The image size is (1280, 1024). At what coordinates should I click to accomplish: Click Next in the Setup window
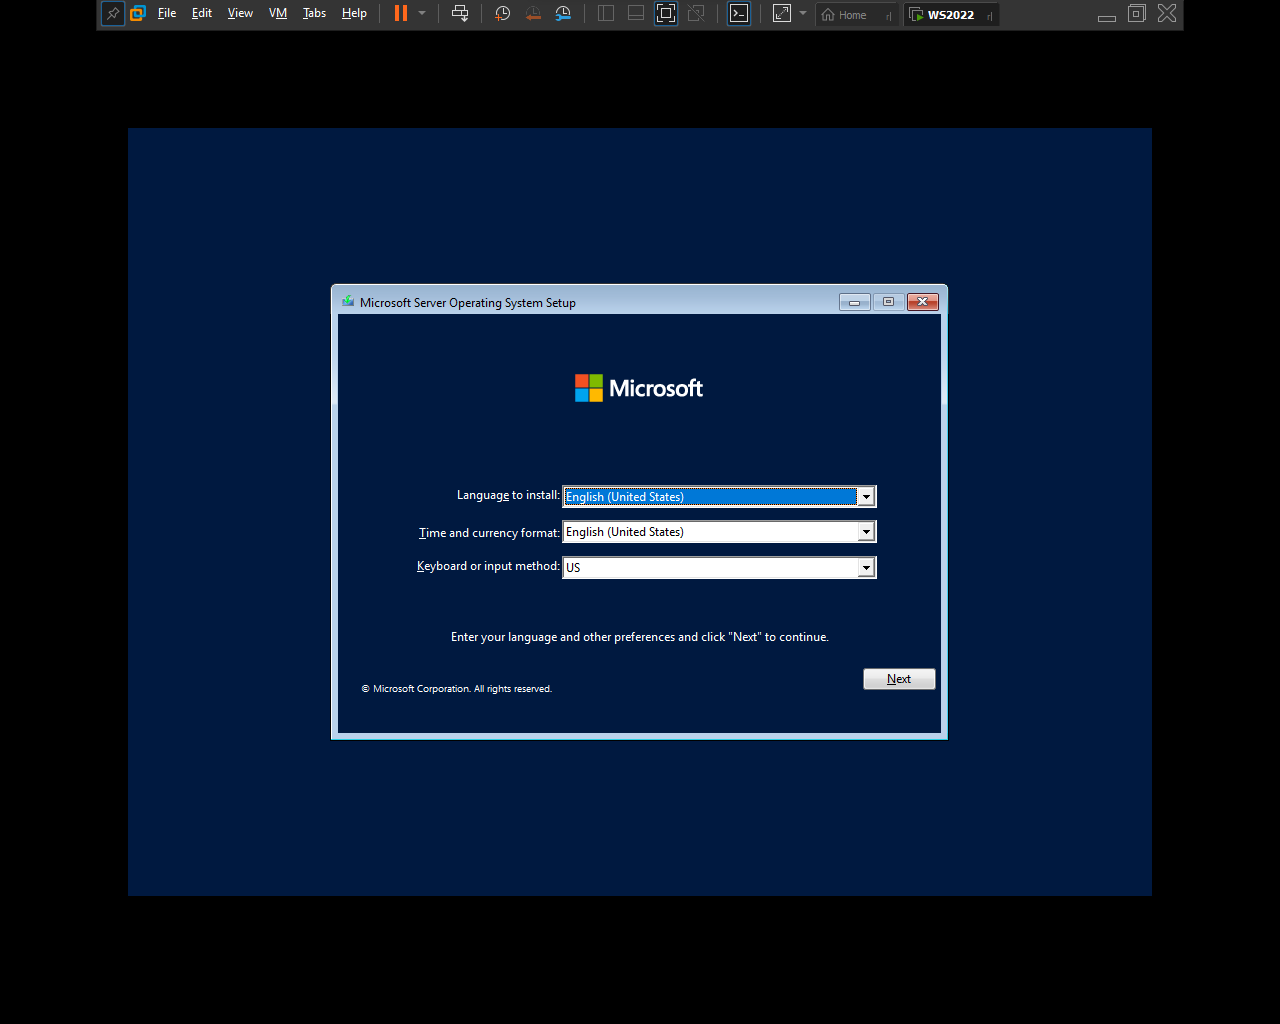click(x=899, y=679)
